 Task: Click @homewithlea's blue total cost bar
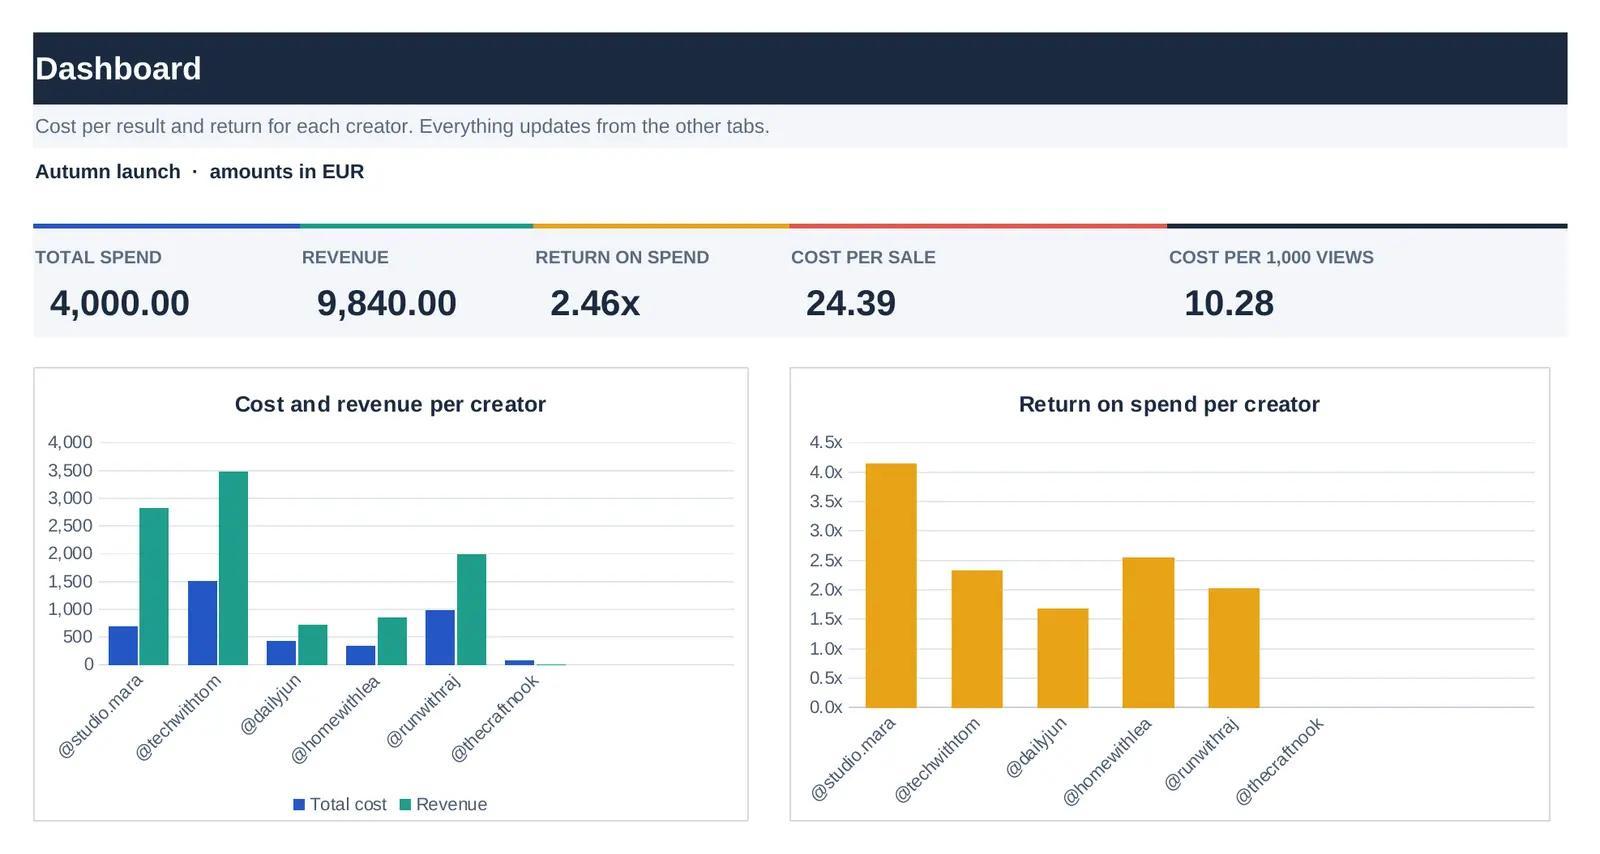[x=361, y=655]
